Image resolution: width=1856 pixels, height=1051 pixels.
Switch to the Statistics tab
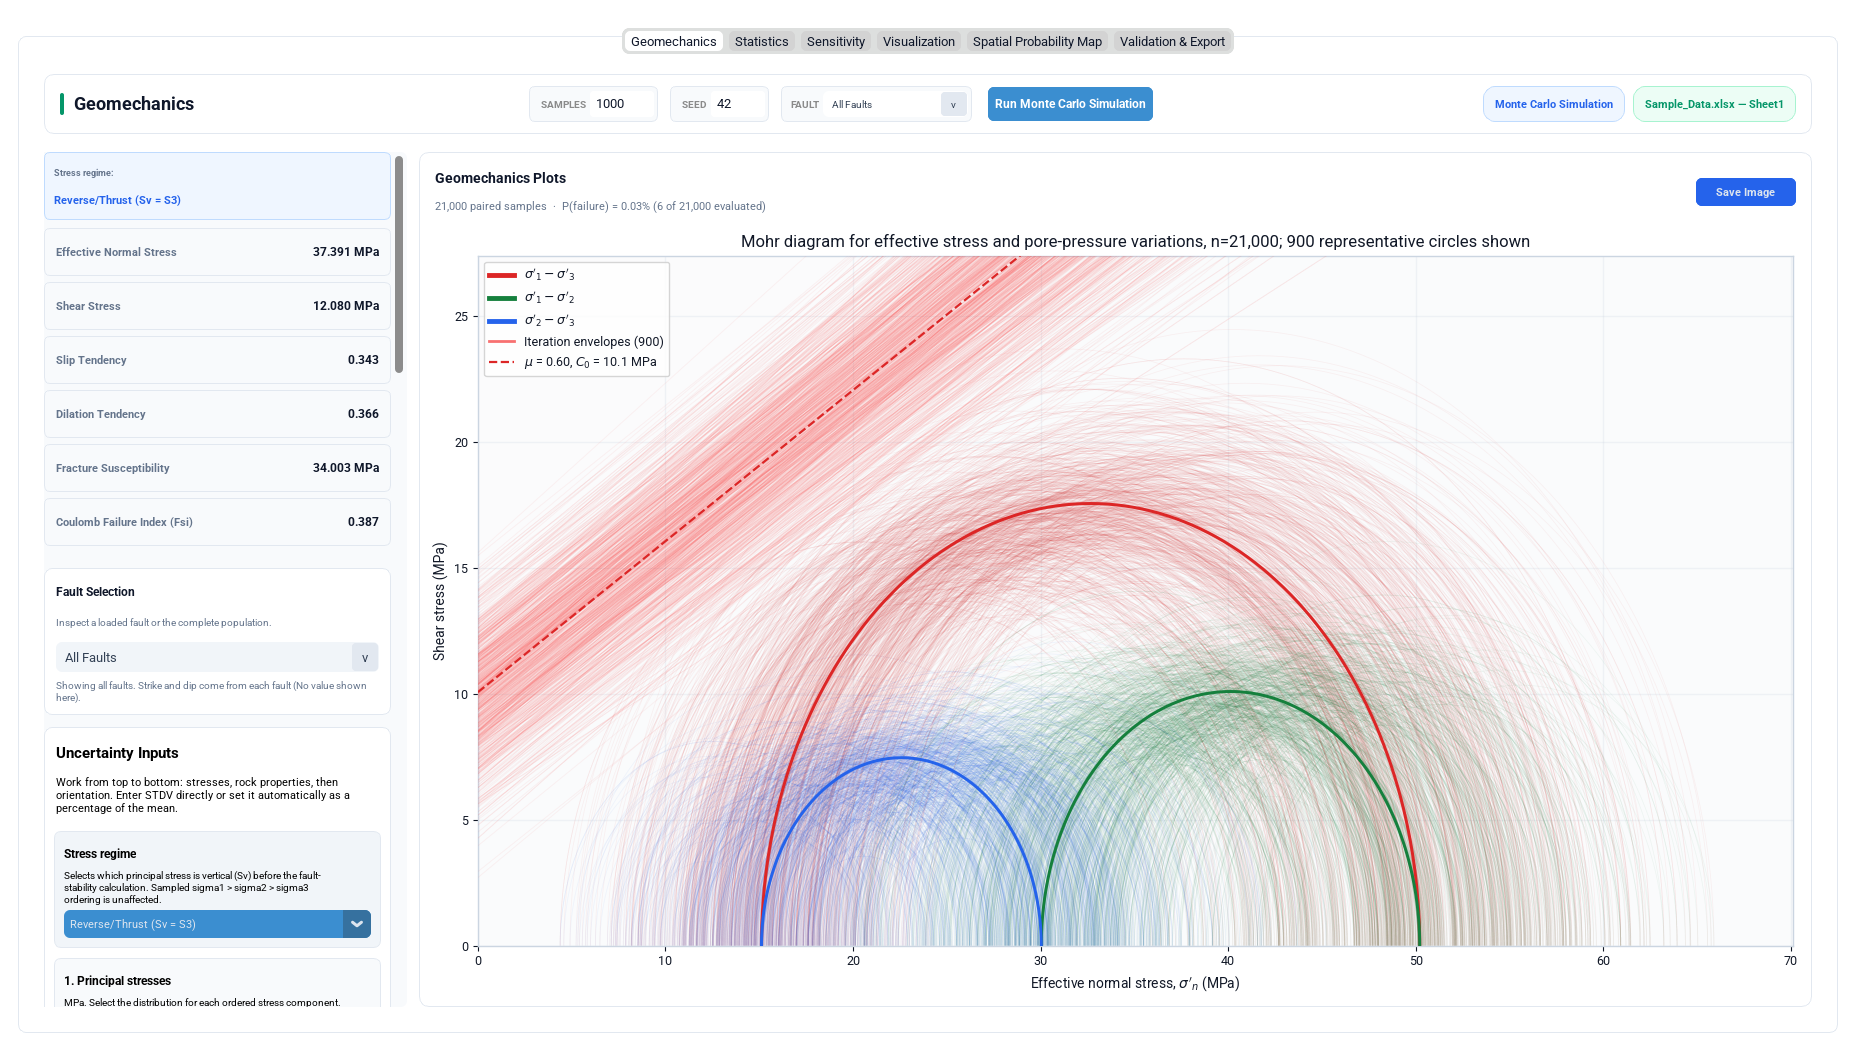pos(761,41)
